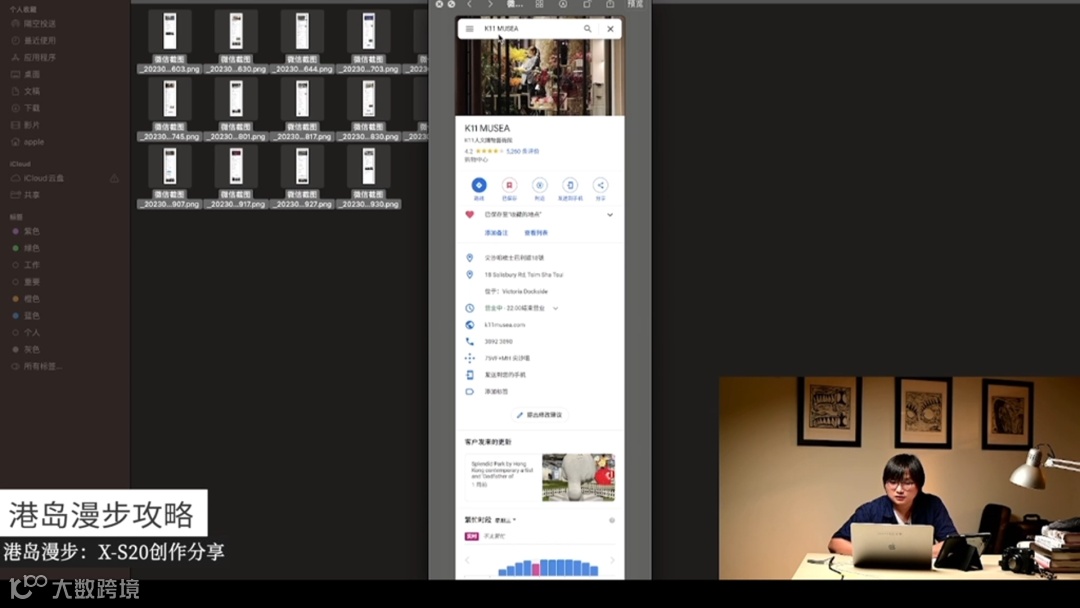Select the Work (工作) tag in the sidebar
The height and width of the screenshot is (608, 1080).
(26, 265)
